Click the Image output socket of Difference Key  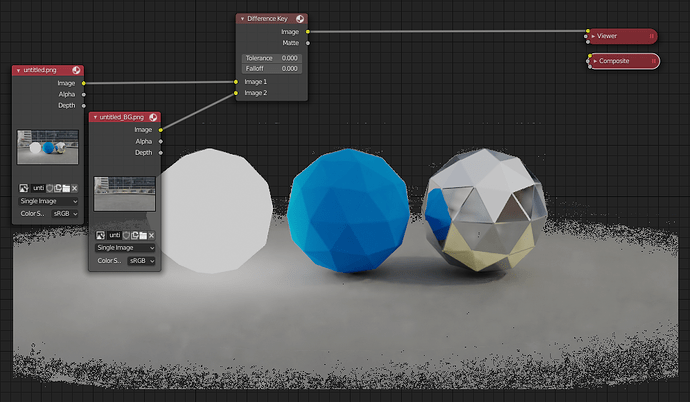click(x=308, y=32)
